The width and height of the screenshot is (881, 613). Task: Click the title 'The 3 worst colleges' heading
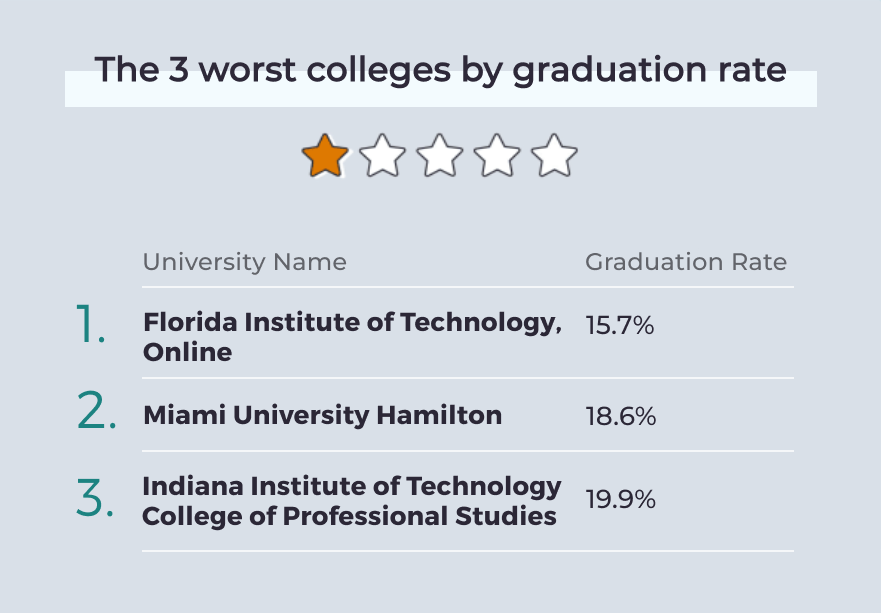coord(440,70)
